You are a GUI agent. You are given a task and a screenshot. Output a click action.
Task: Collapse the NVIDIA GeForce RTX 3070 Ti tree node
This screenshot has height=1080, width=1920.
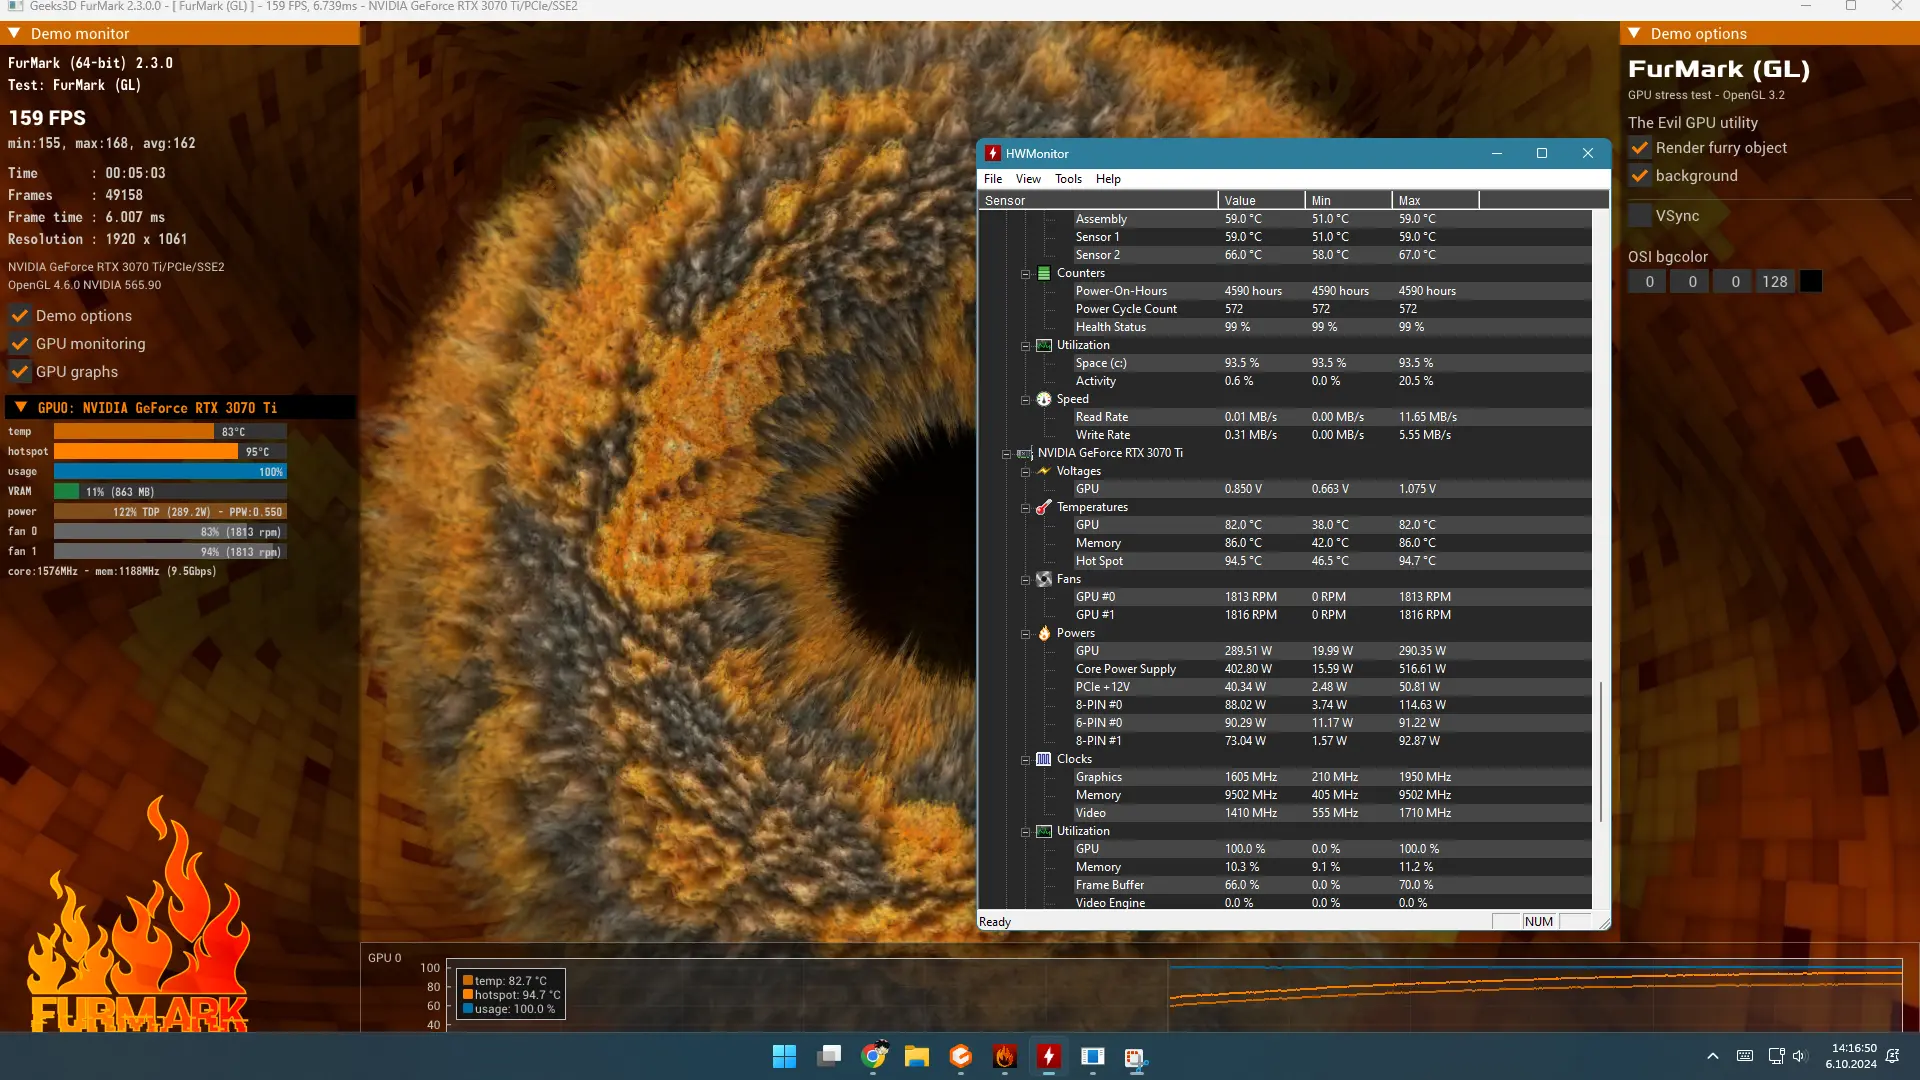(x=1006, y=453)
